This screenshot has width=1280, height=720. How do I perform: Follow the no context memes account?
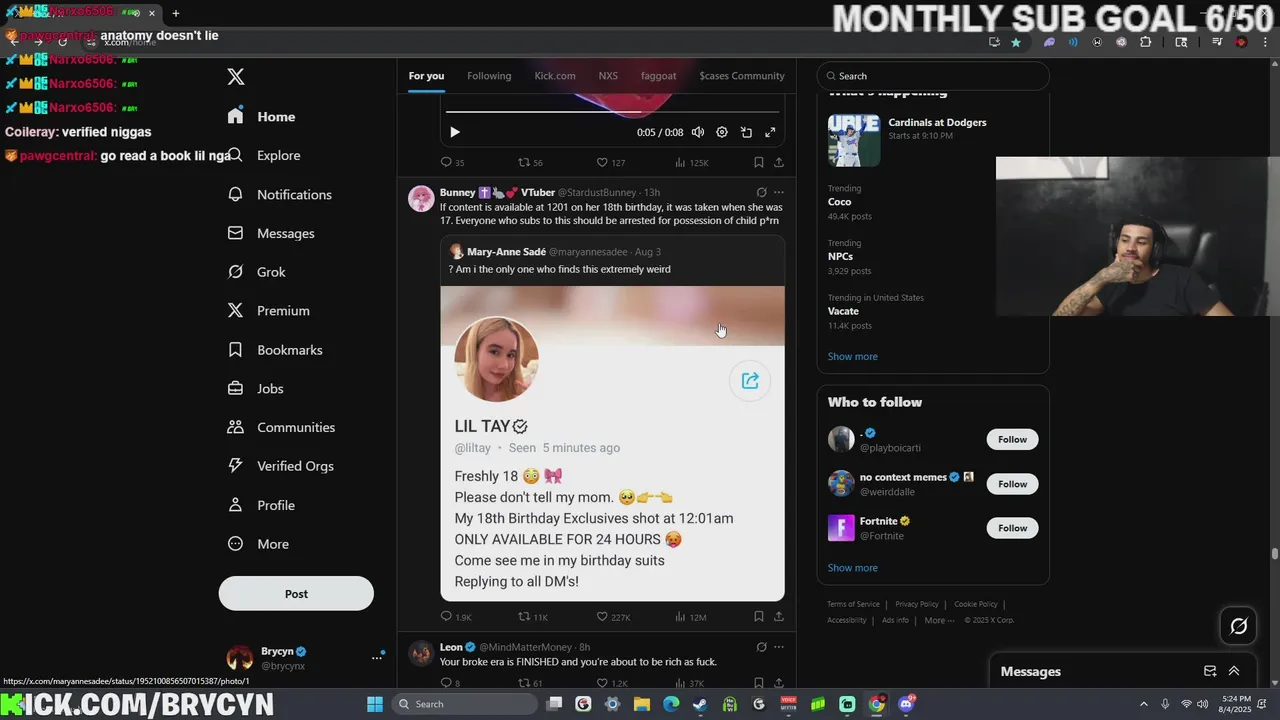[1012, 484]
